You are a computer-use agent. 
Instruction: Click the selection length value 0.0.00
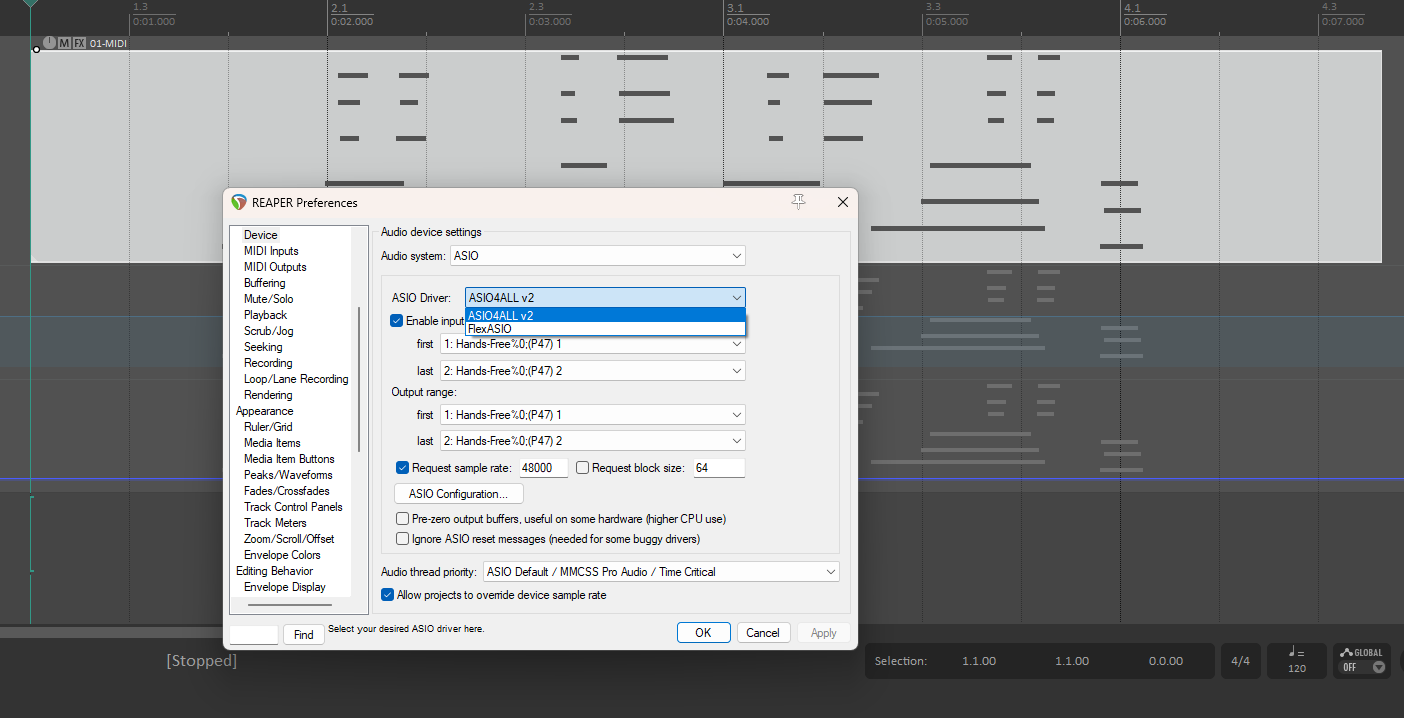1165,661
